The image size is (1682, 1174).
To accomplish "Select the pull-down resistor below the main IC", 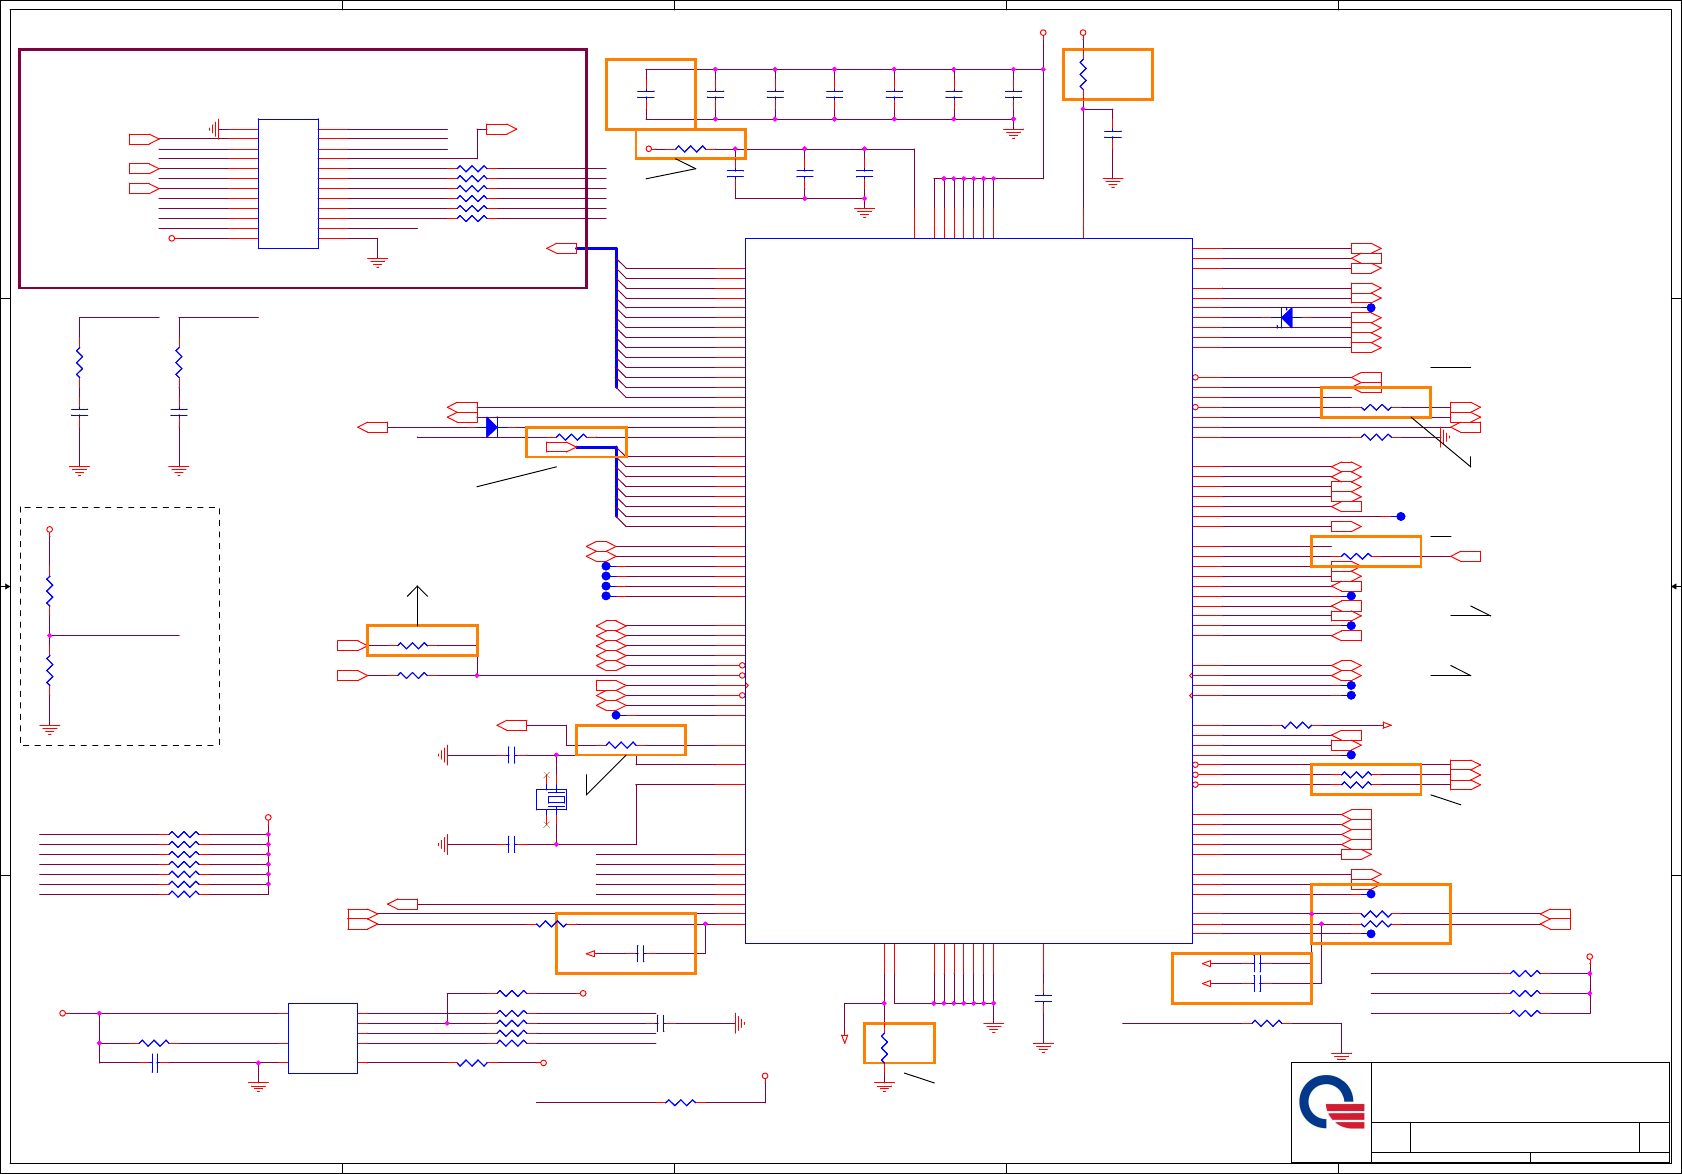I will point(884,1047).
